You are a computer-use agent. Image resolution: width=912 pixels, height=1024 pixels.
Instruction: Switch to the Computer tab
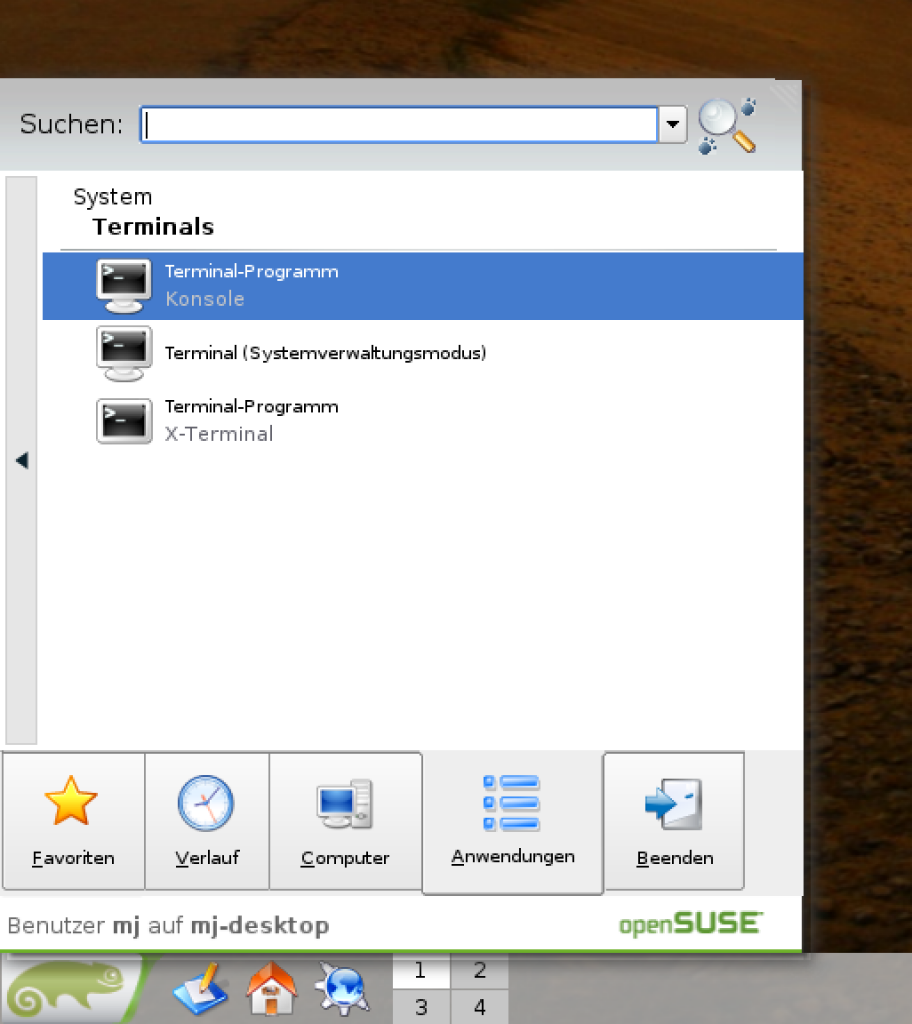tap(345, 821)
